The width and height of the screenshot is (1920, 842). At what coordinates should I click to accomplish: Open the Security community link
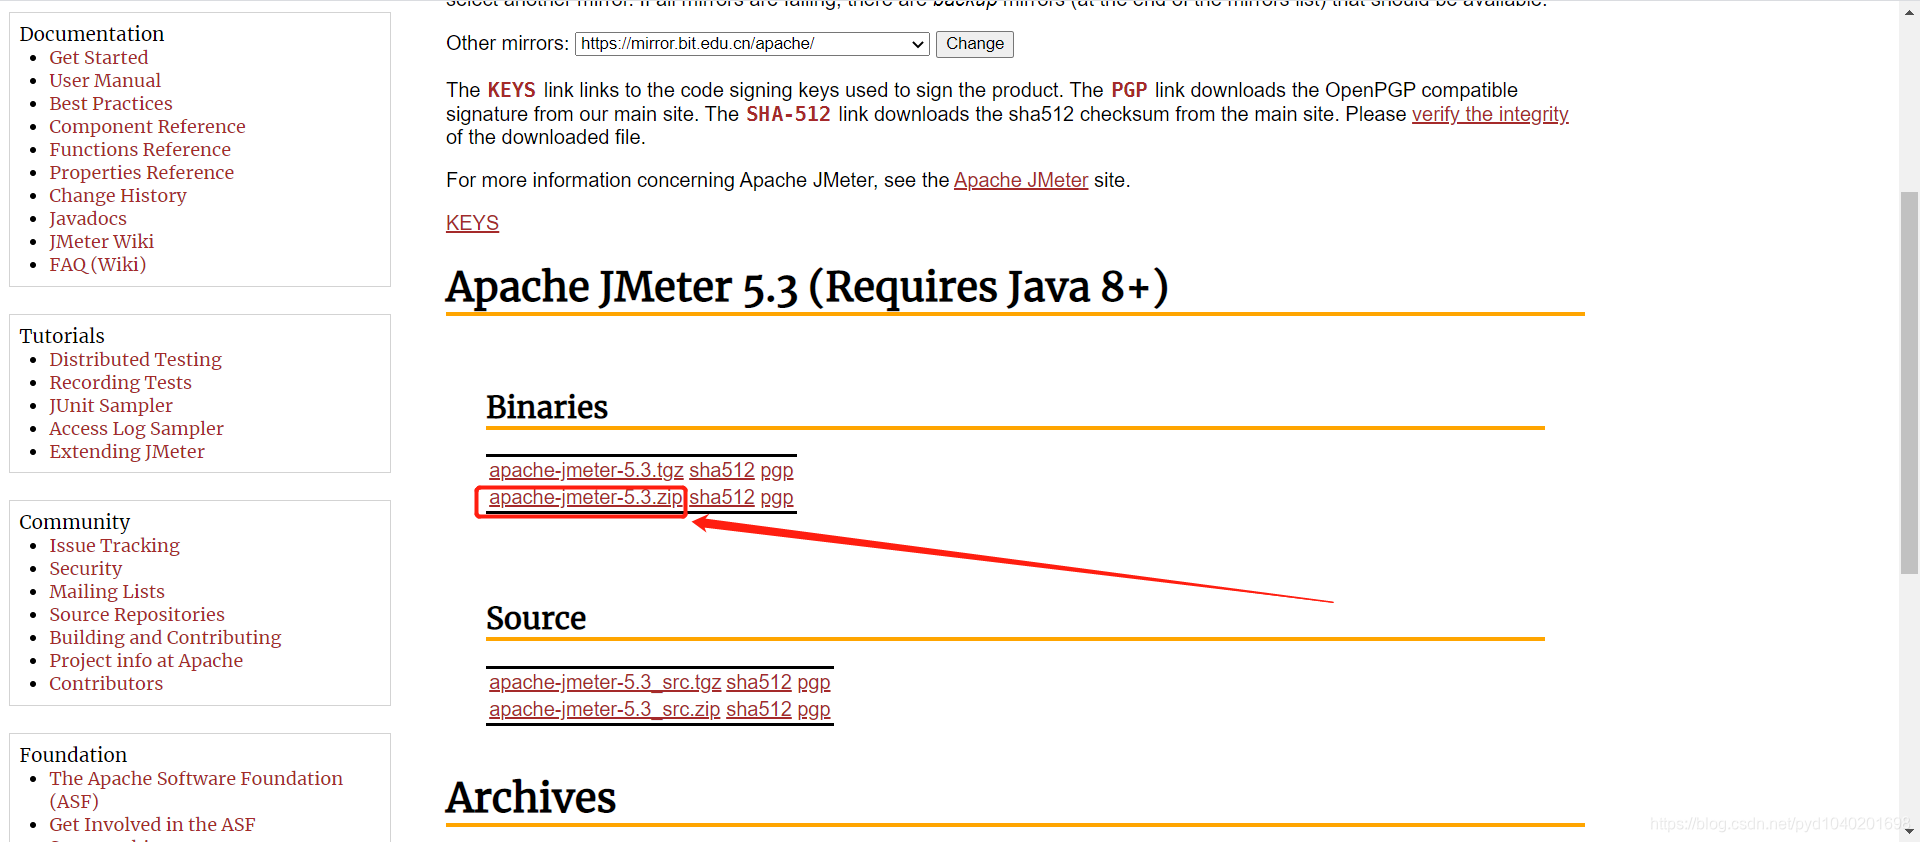(86, 569)
